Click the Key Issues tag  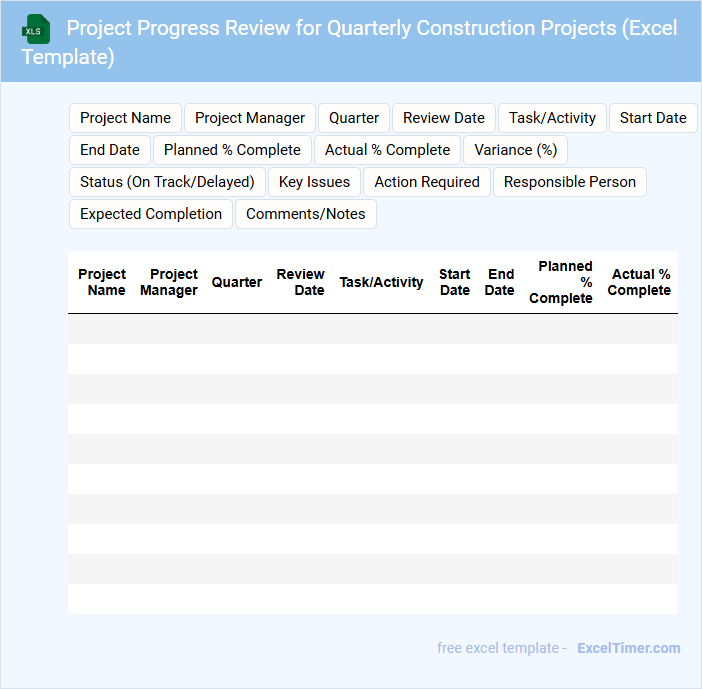click(314, 182)
